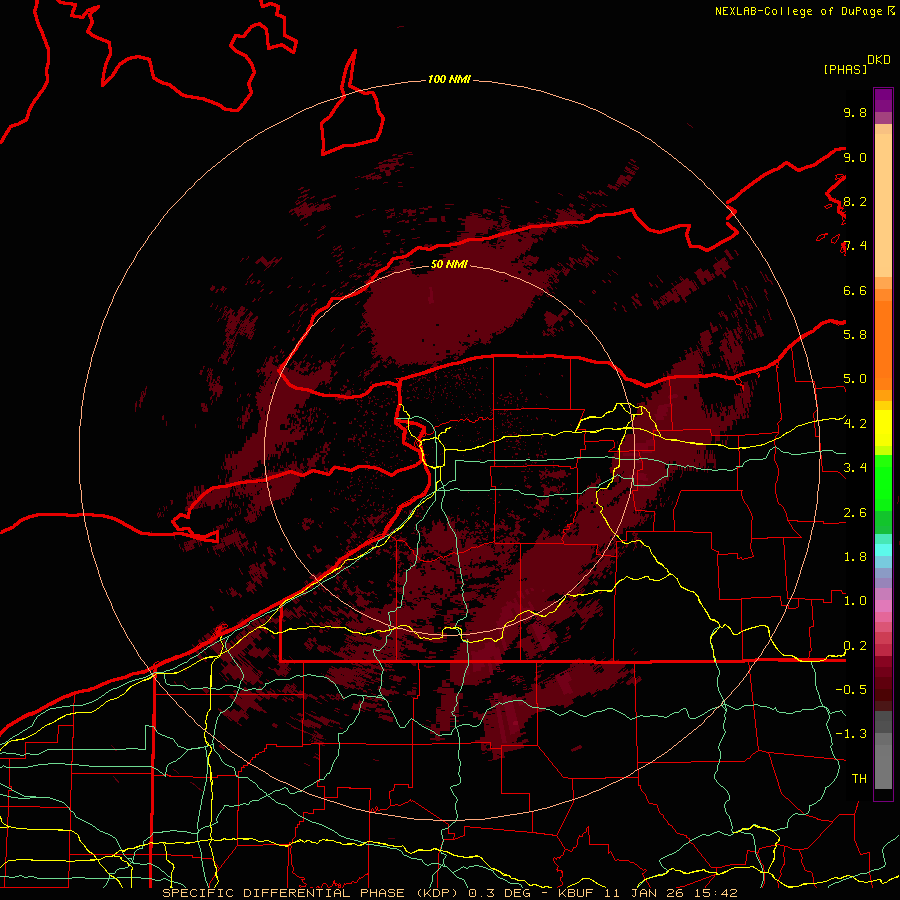Click the cyan segment of the color bar

[x=883, y=550]
